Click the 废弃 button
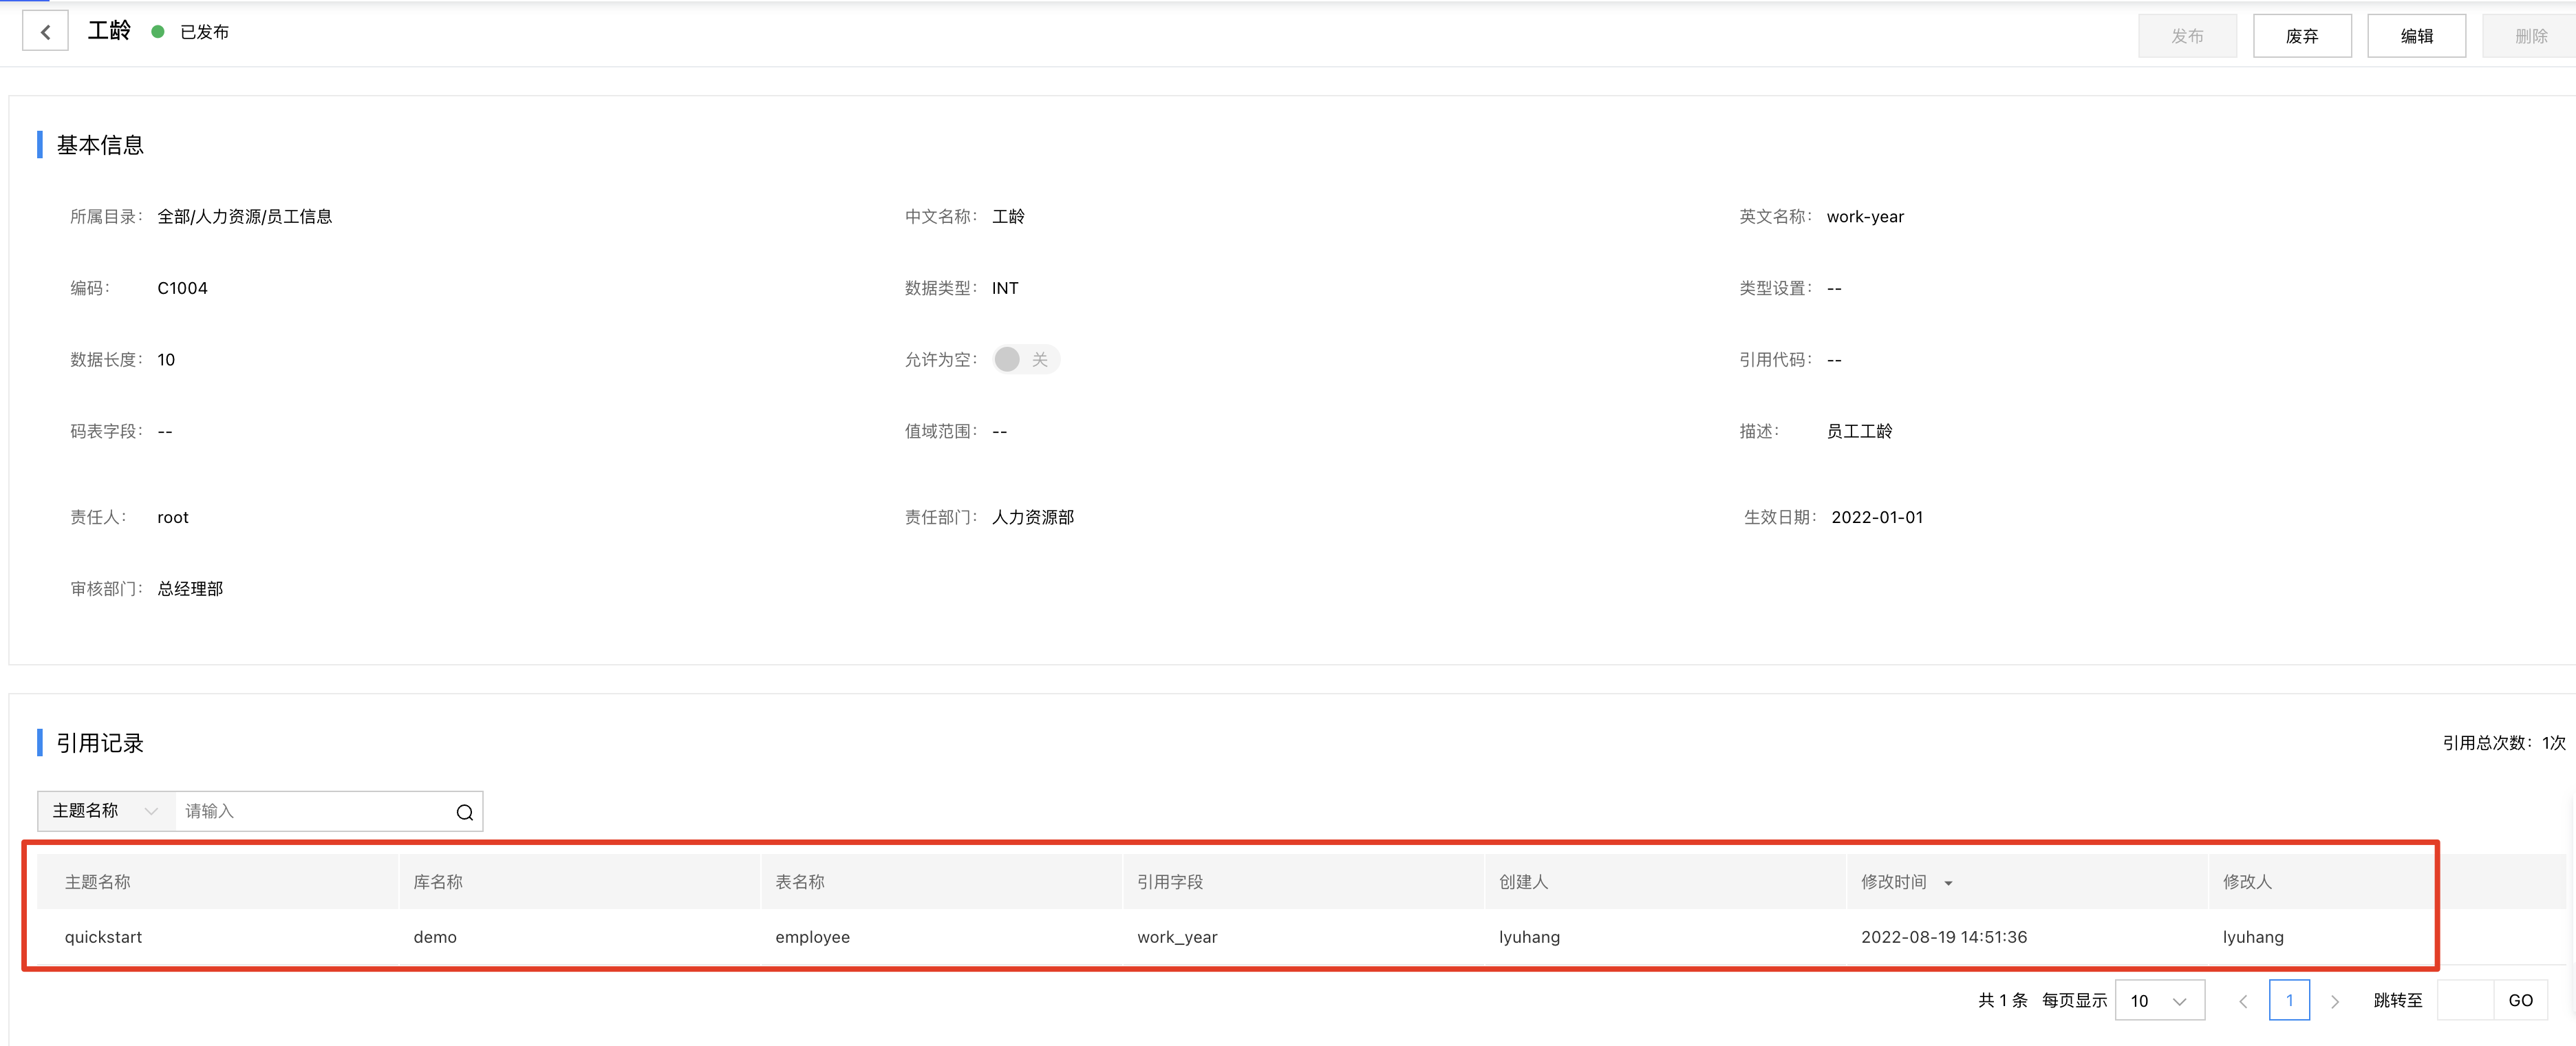Screen dimensions: 2576x1046 point(2302,35)
